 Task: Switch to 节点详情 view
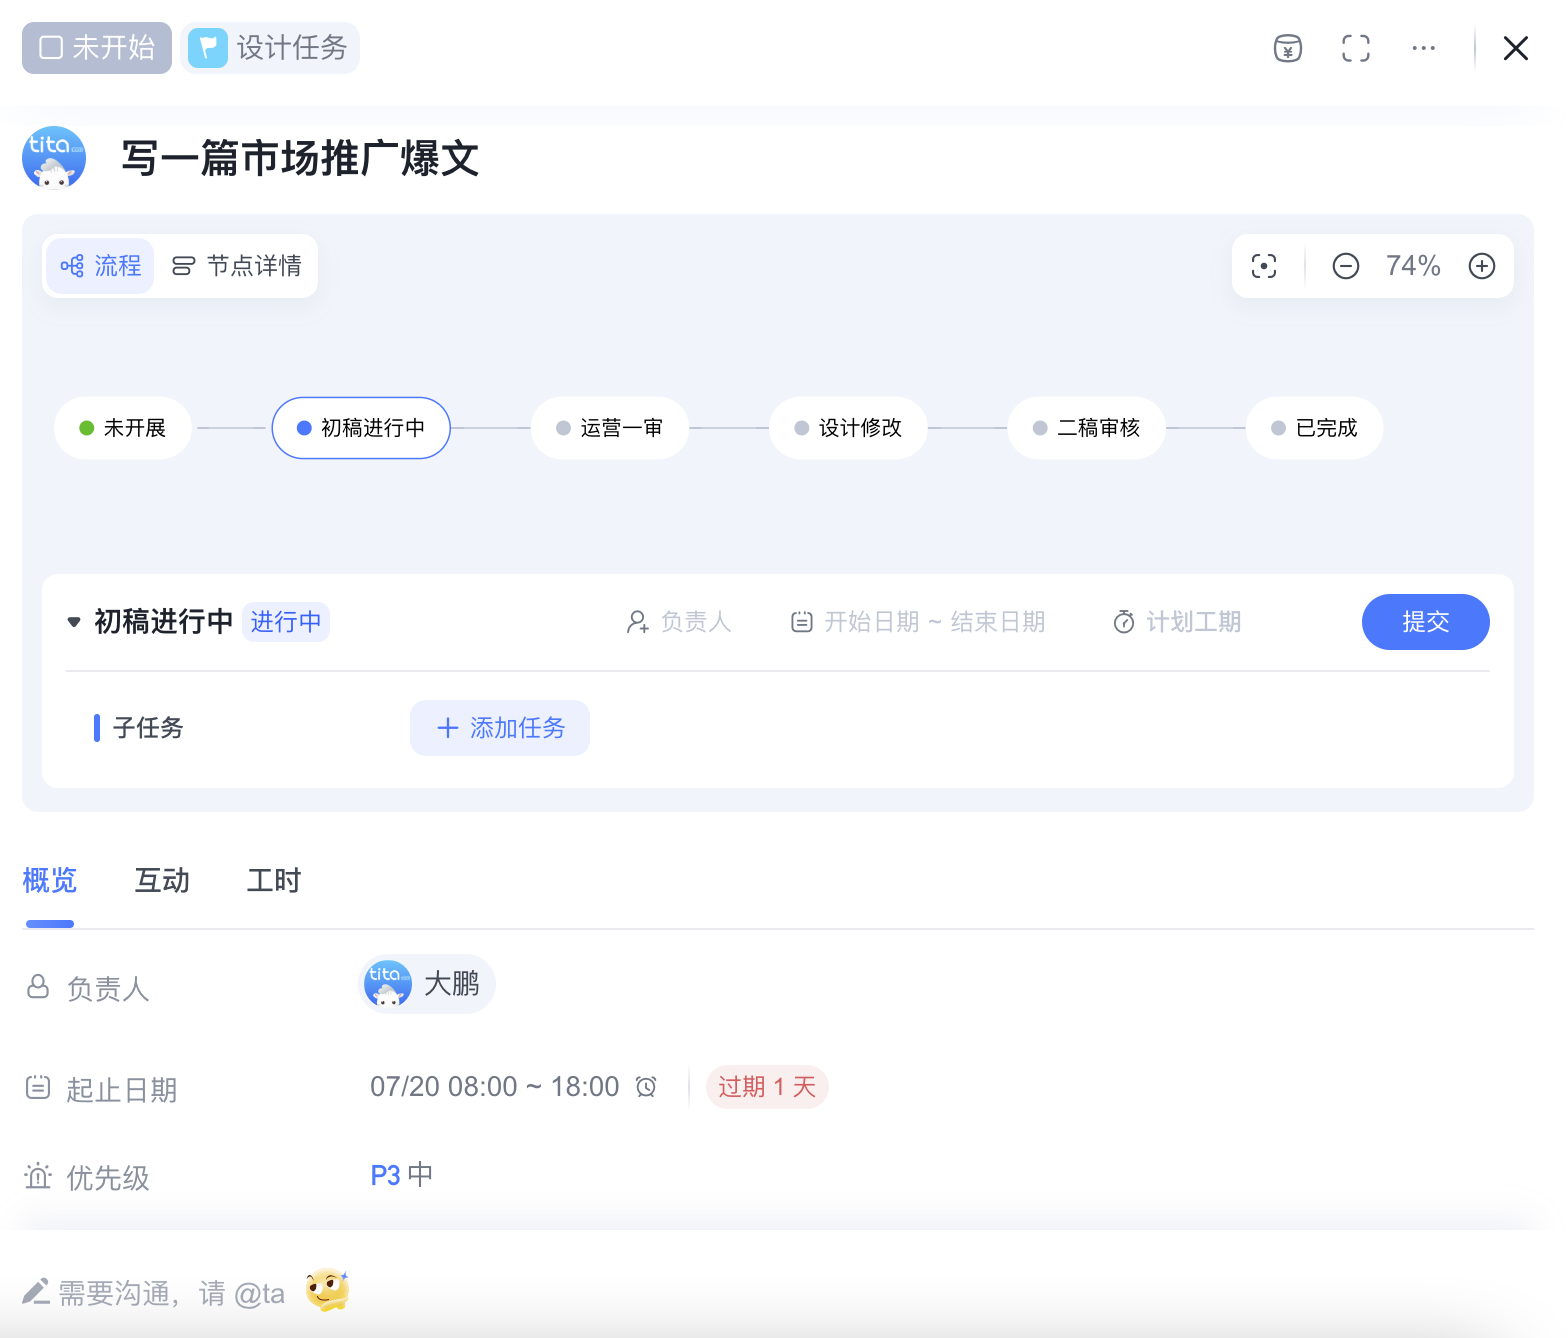click(237, 266)
